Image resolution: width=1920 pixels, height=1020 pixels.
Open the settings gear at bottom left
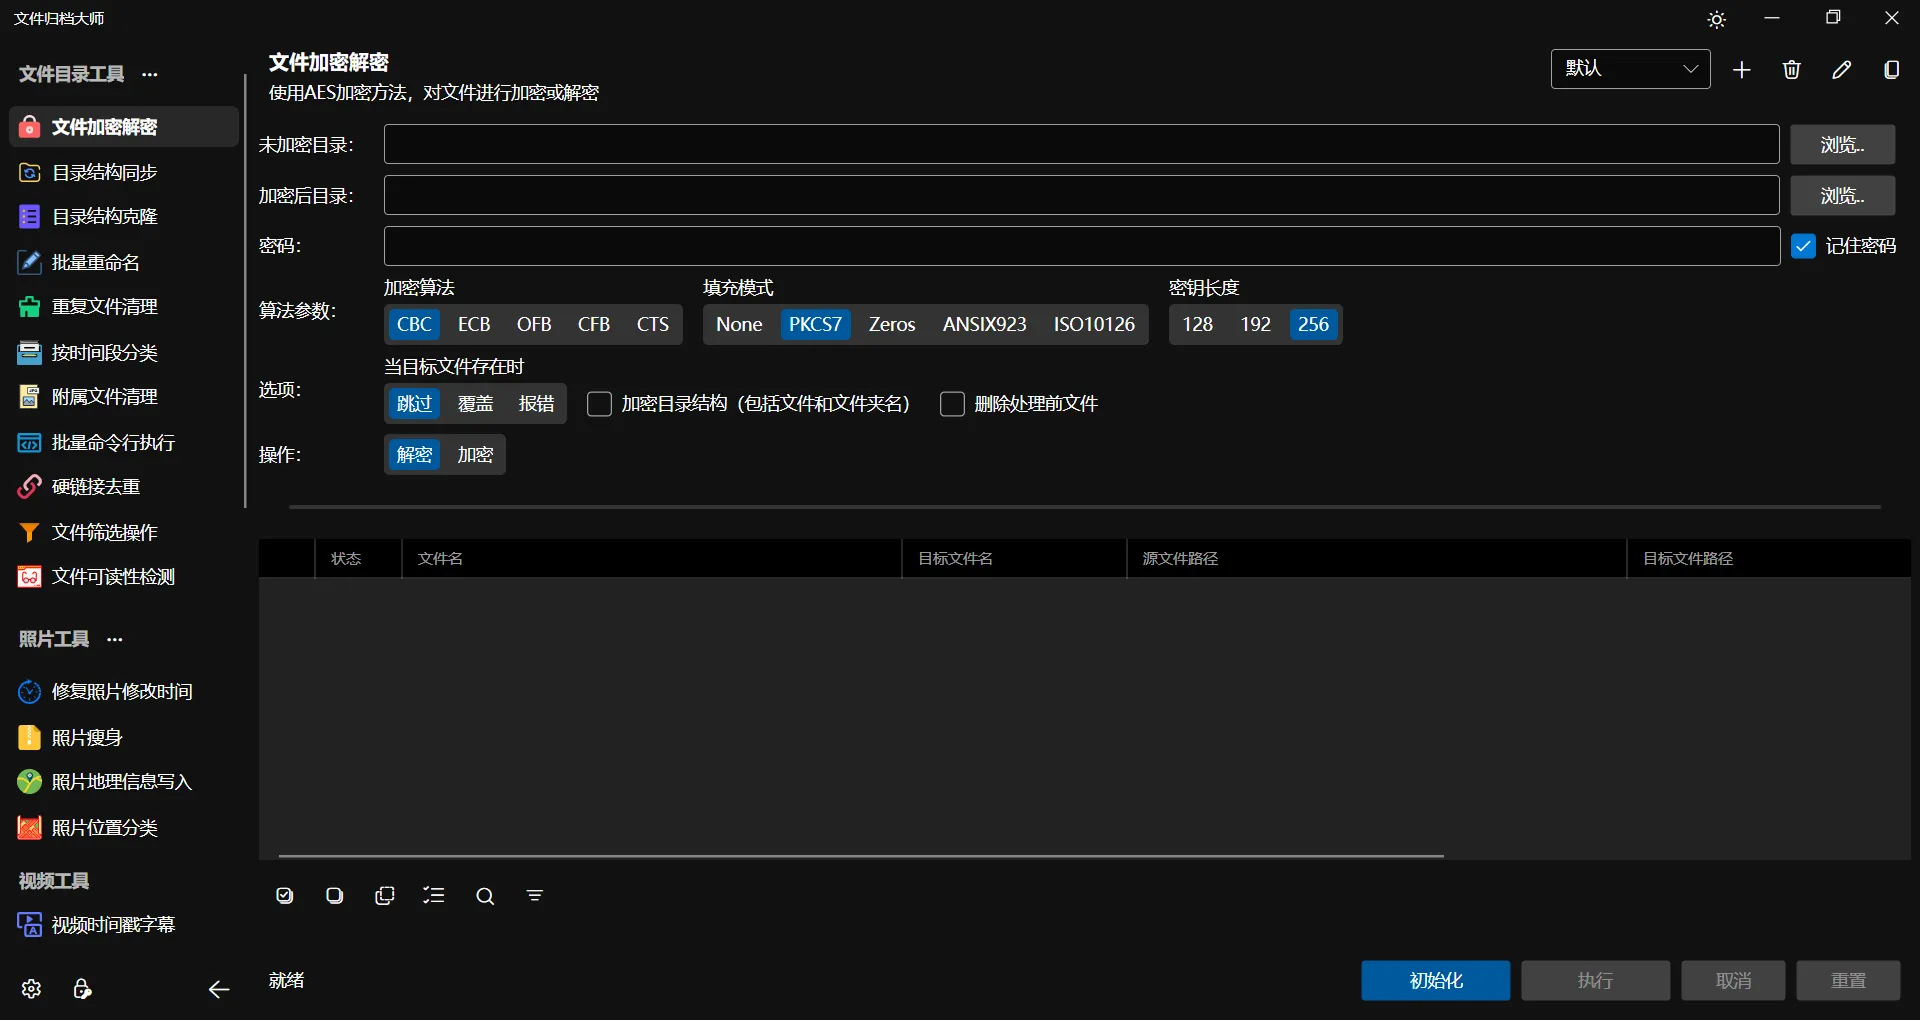tap(30, 988)
